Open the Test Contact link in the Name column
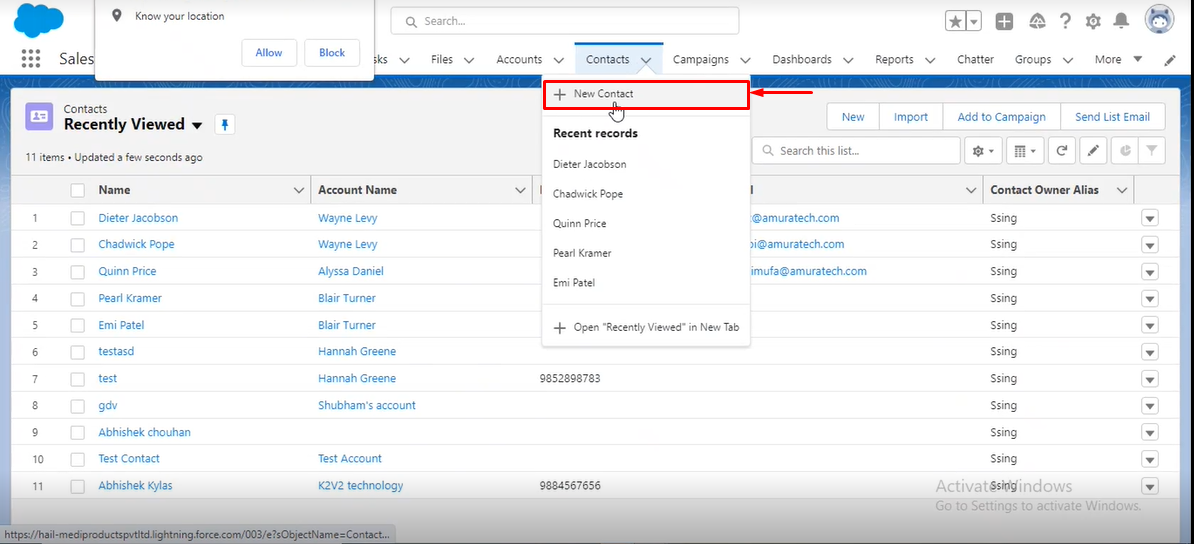1194x544 pixels. pos(129,459)
